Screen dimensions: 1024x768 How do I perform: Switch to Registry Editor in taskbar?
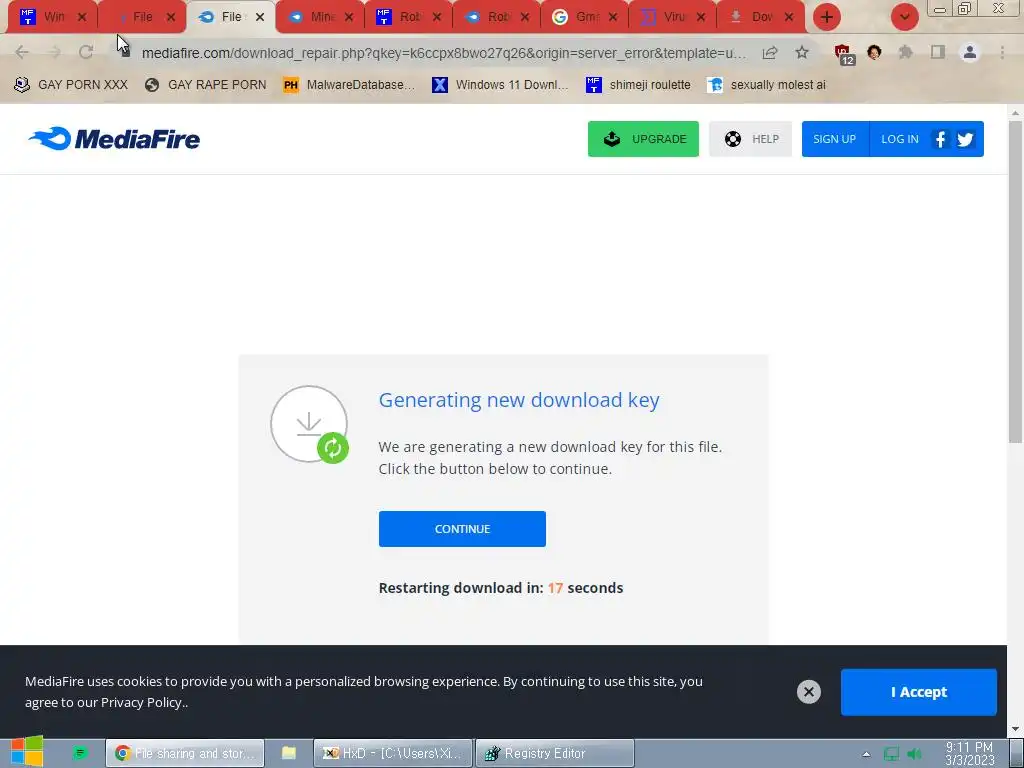pos(554,753)
